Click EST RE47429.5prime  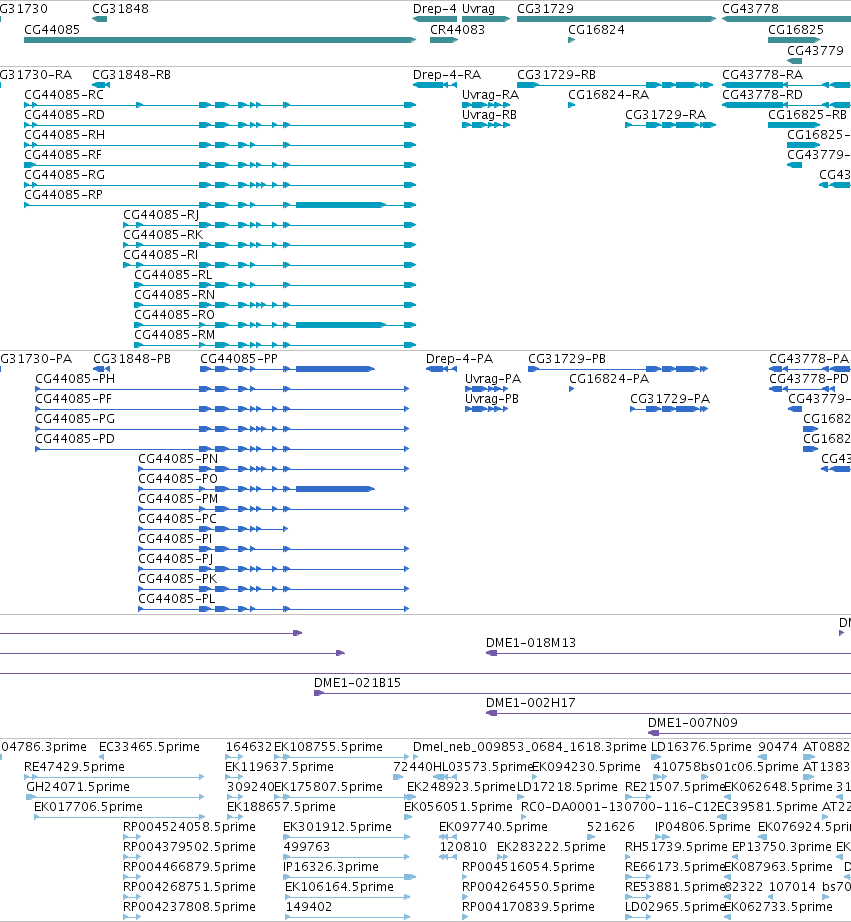(x=74, y=767)
